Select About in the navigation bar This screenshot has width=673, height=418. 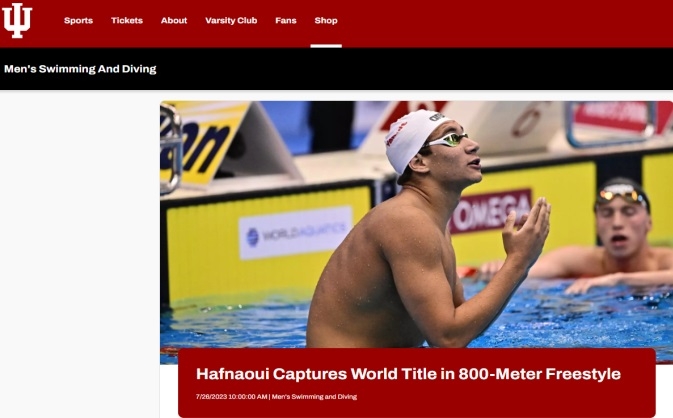pyautogui.click(x=174, y=21)
